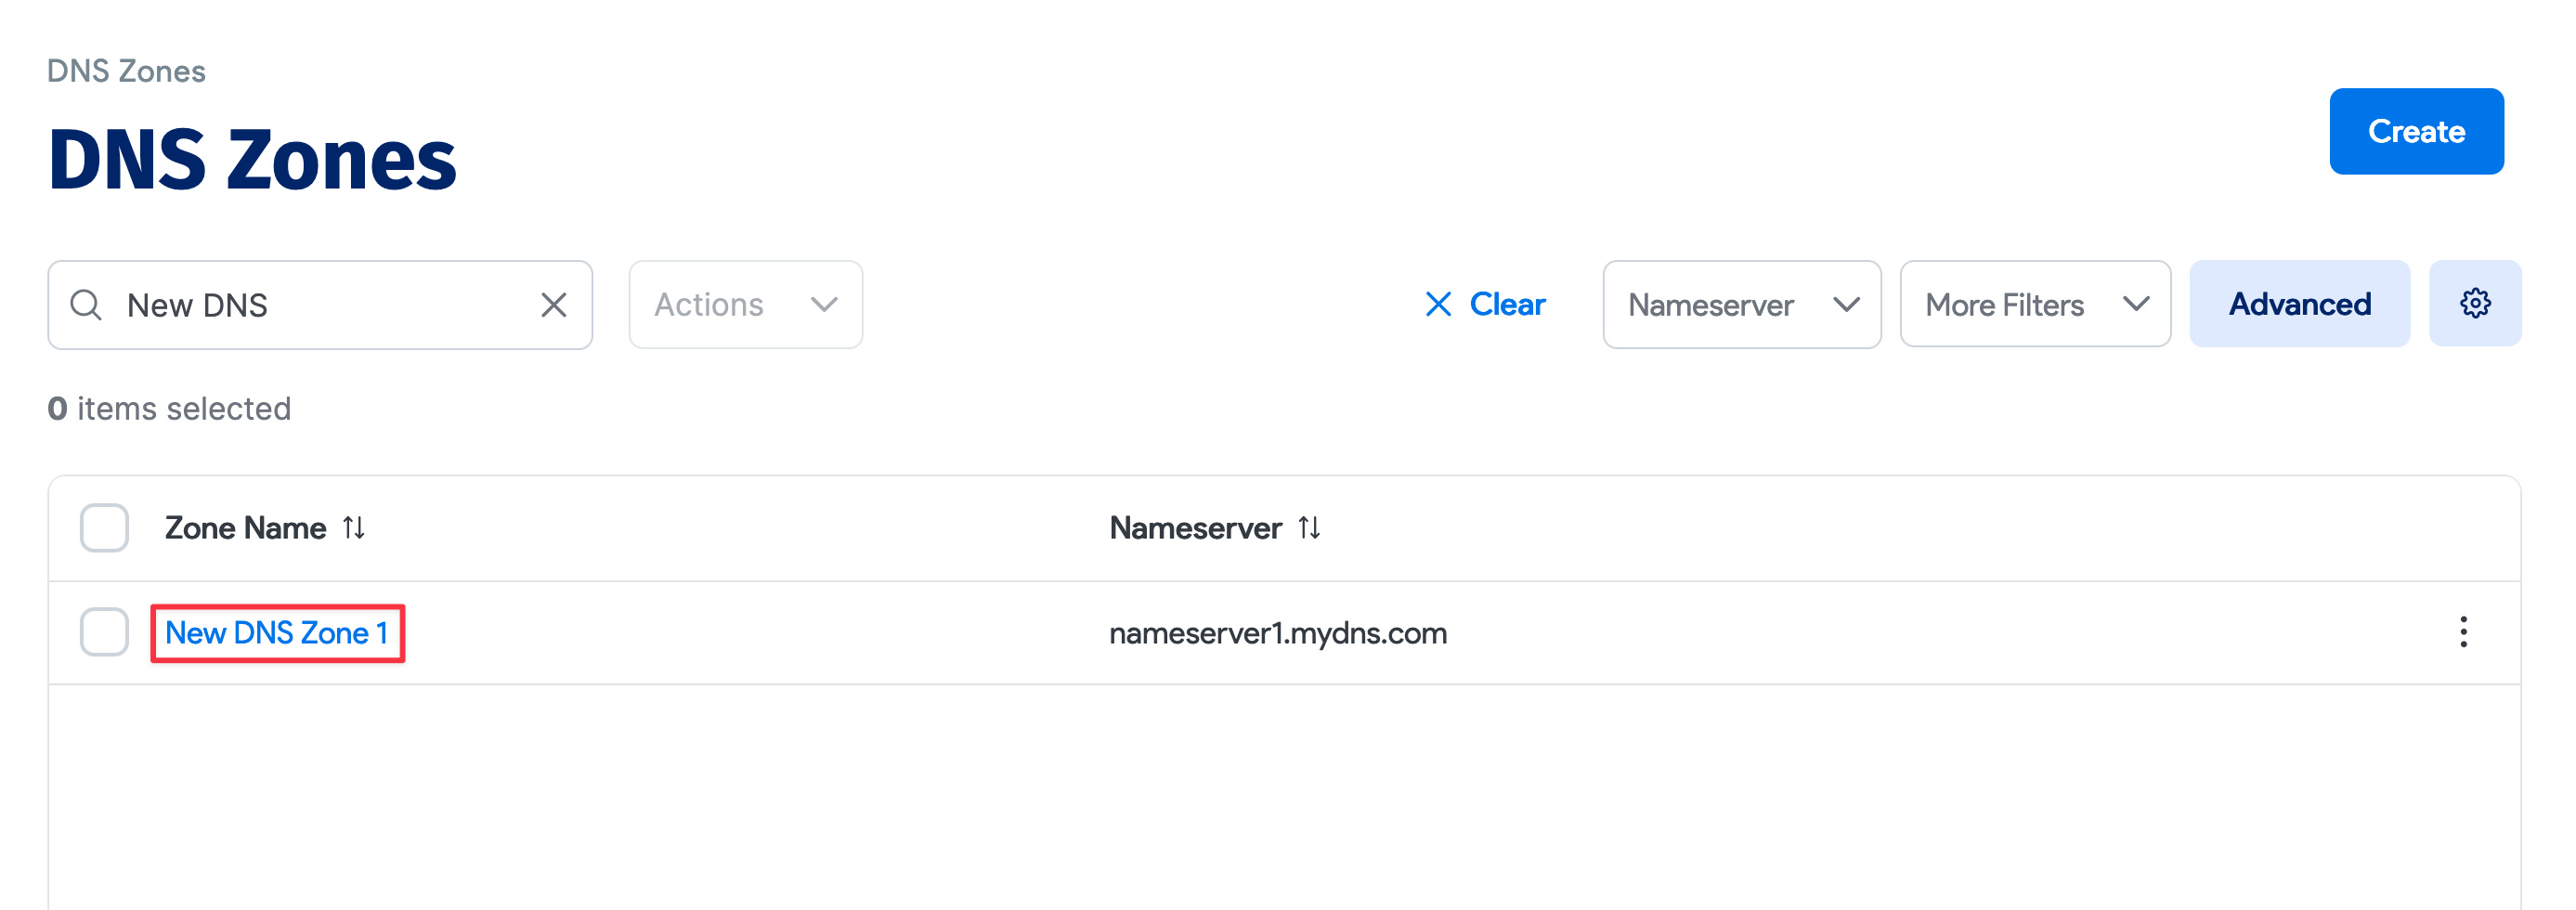Click the Zone Name column header

pyautogui.click(x=245, y=528)
